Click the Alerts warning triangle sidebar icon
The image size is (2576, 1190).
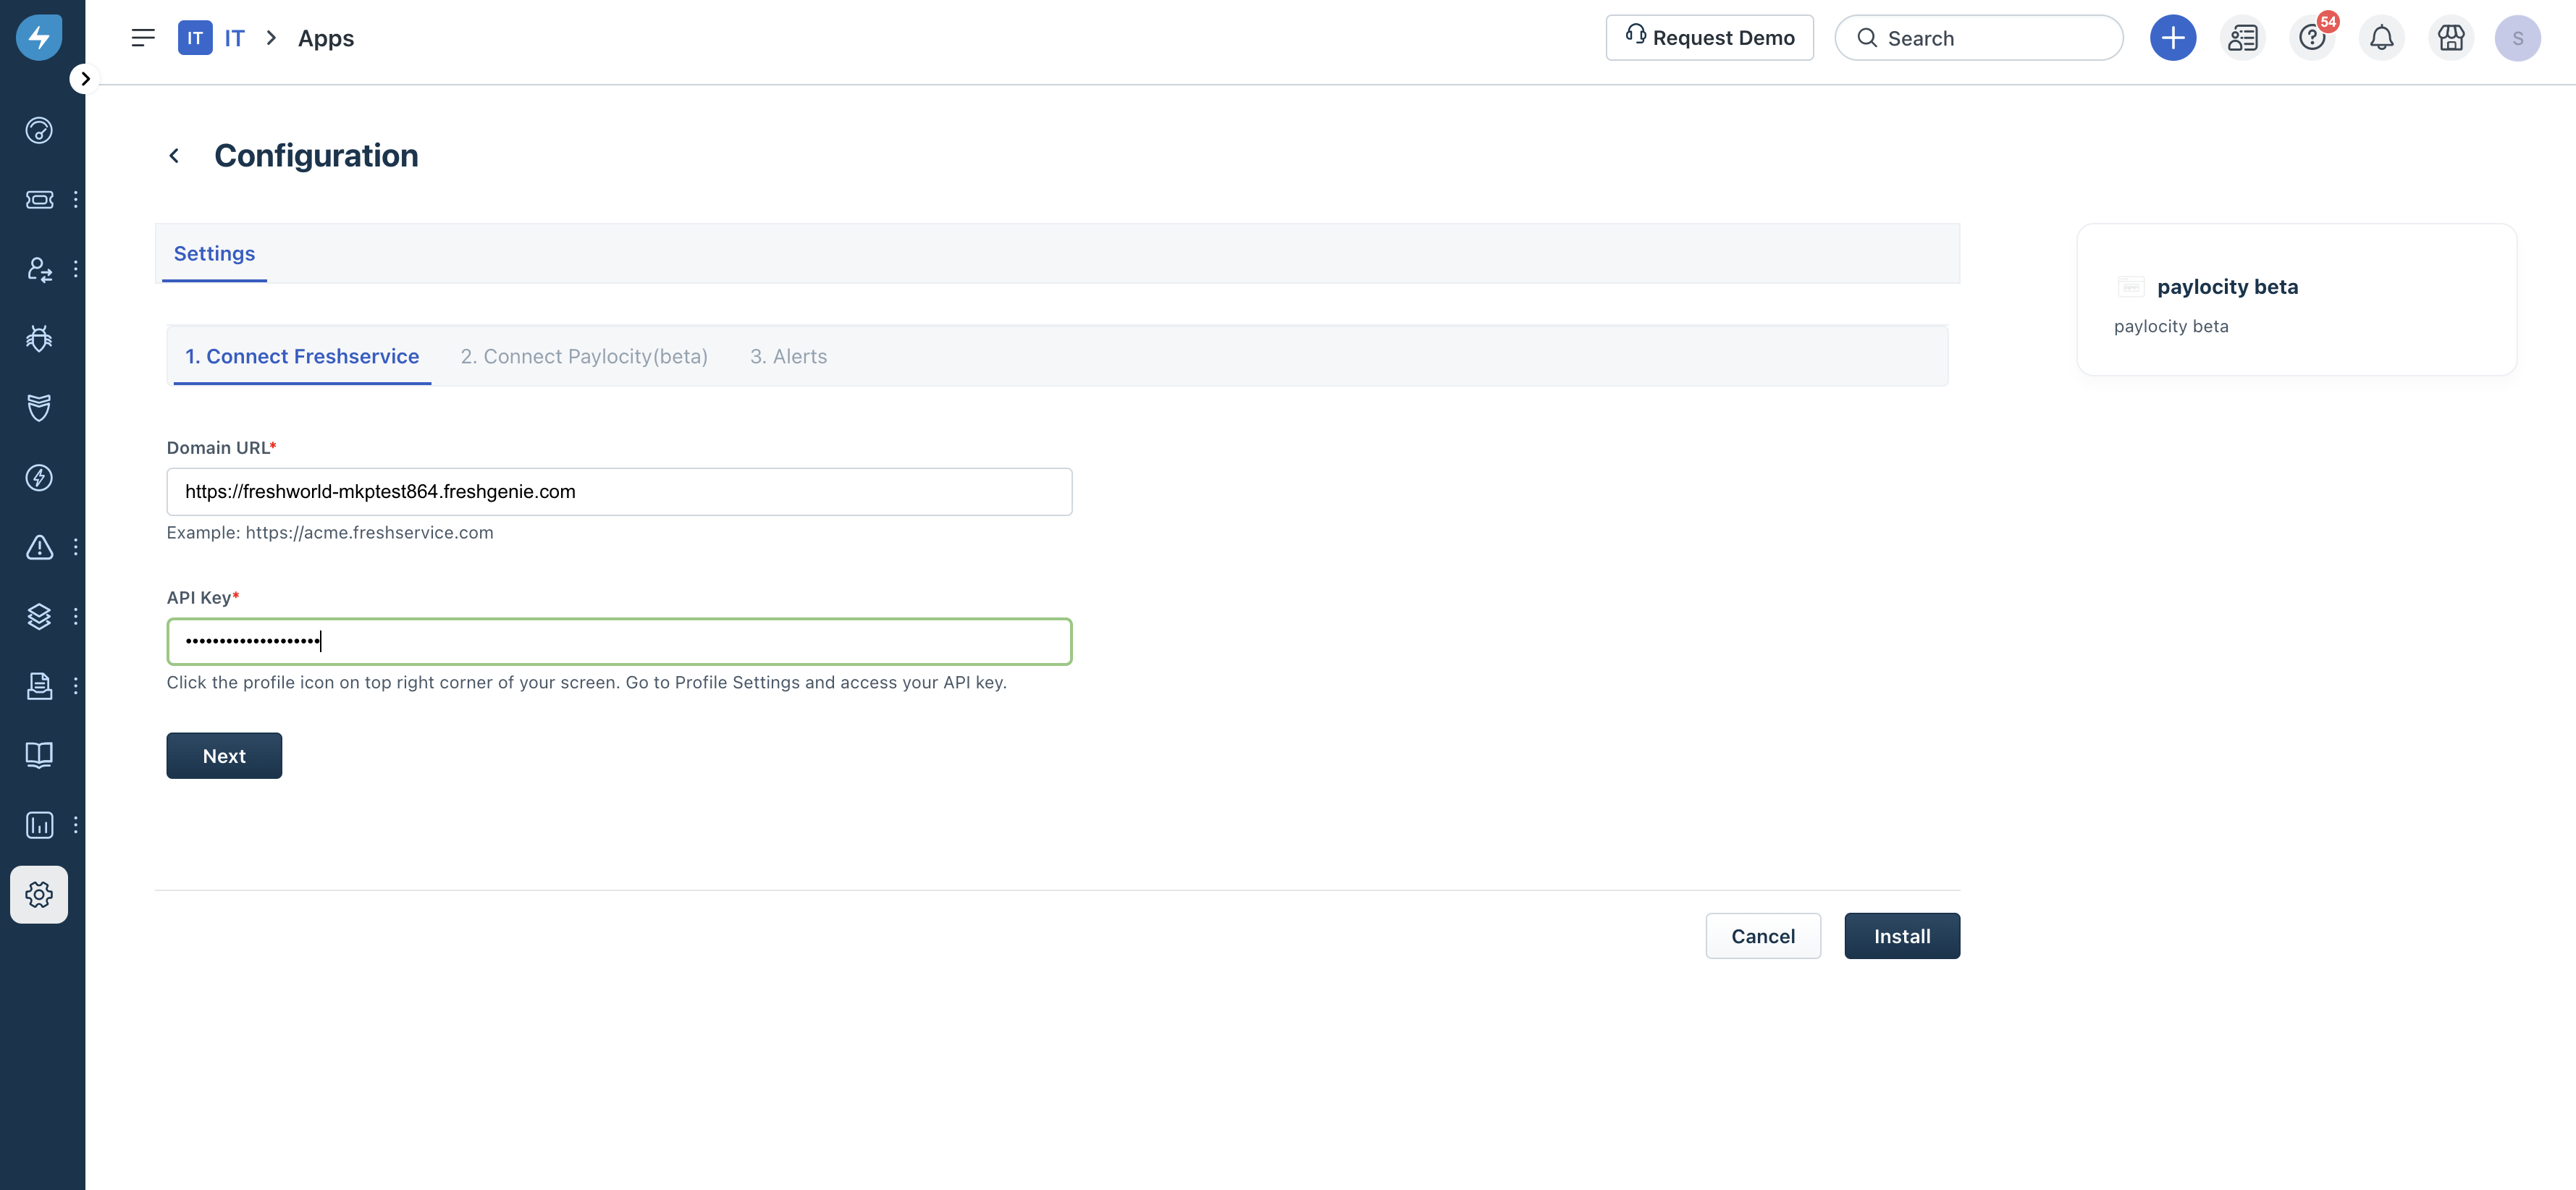39,547
